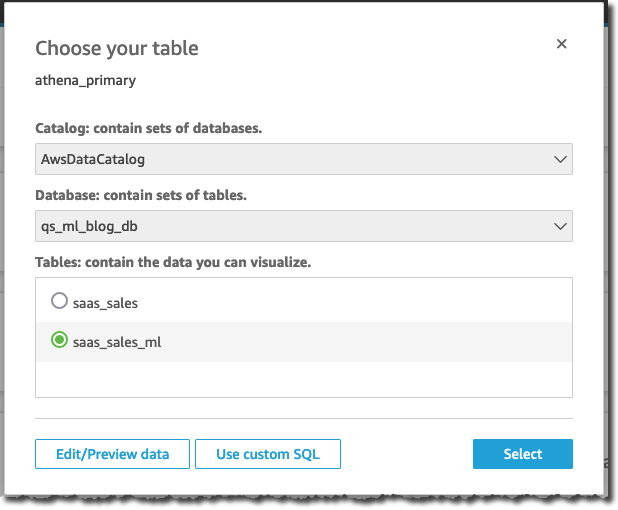The height and width of the screenshot is (510, 618).
Task: Click the saas_sales_ml table name label
Action: tap(117, 342)
